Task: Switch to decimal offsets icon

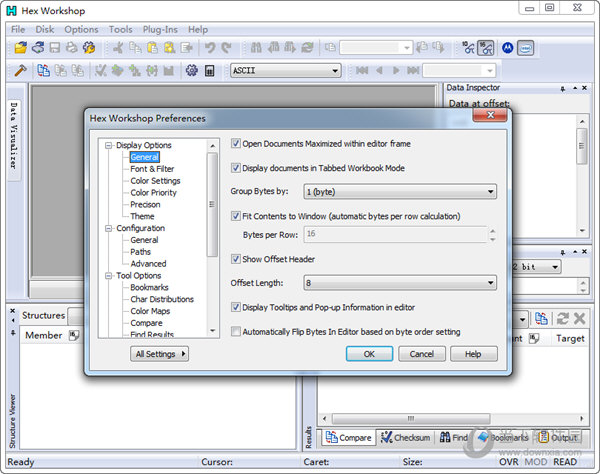Action: click(x=468, y=48)
